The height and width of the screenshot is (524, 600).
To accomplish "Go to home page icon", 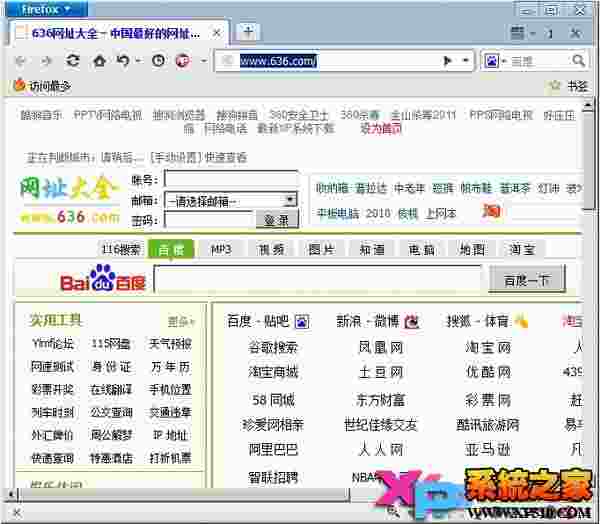I will 99,60.
